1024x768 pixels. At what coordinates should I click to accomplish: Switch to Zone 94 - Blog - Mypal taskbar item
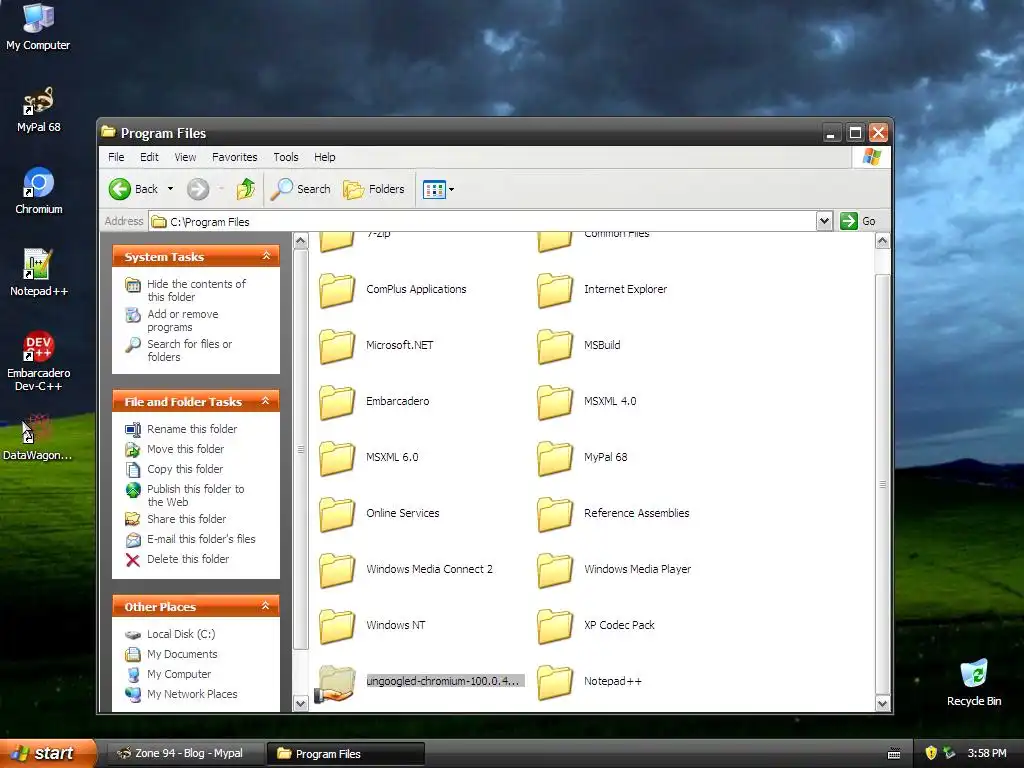coord(185,754)
